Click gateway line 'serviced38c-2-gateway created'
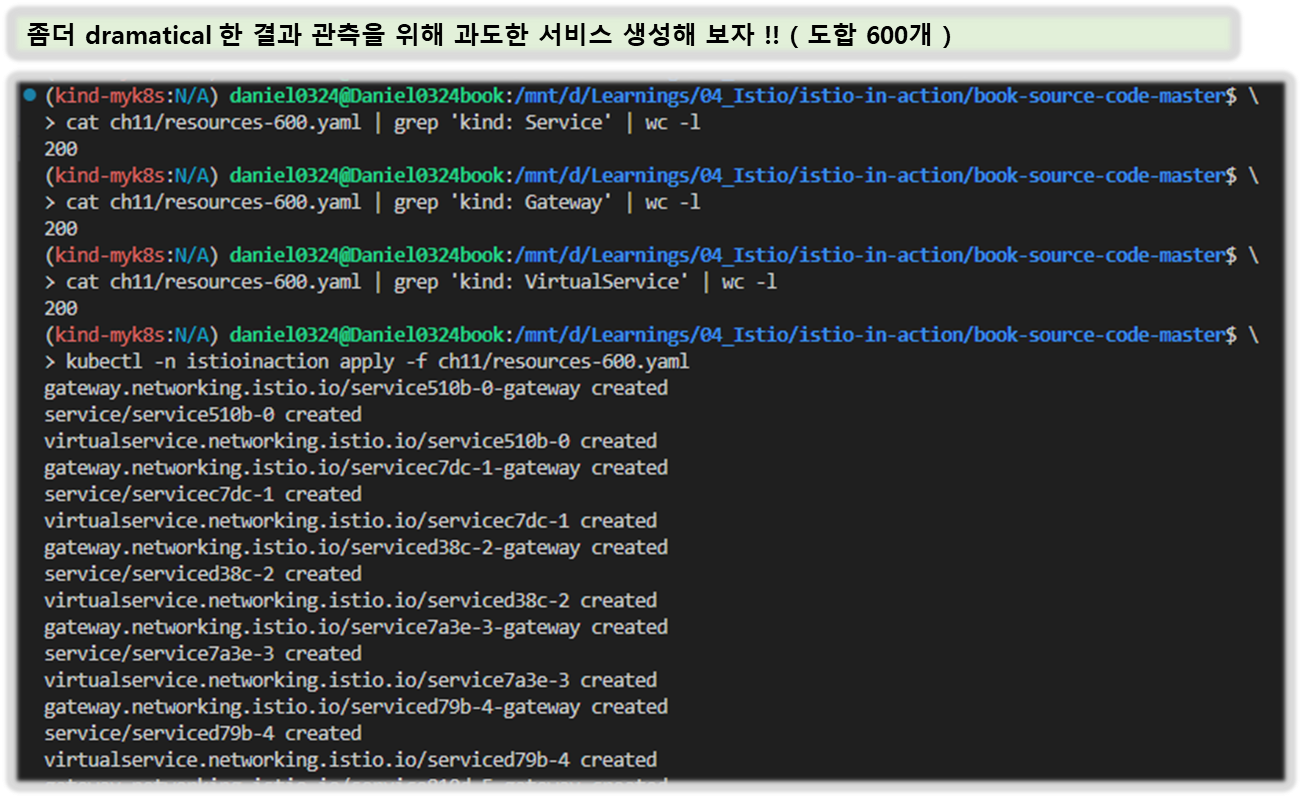Viewport: 1302px width, 798px height. tap(356, 548)
